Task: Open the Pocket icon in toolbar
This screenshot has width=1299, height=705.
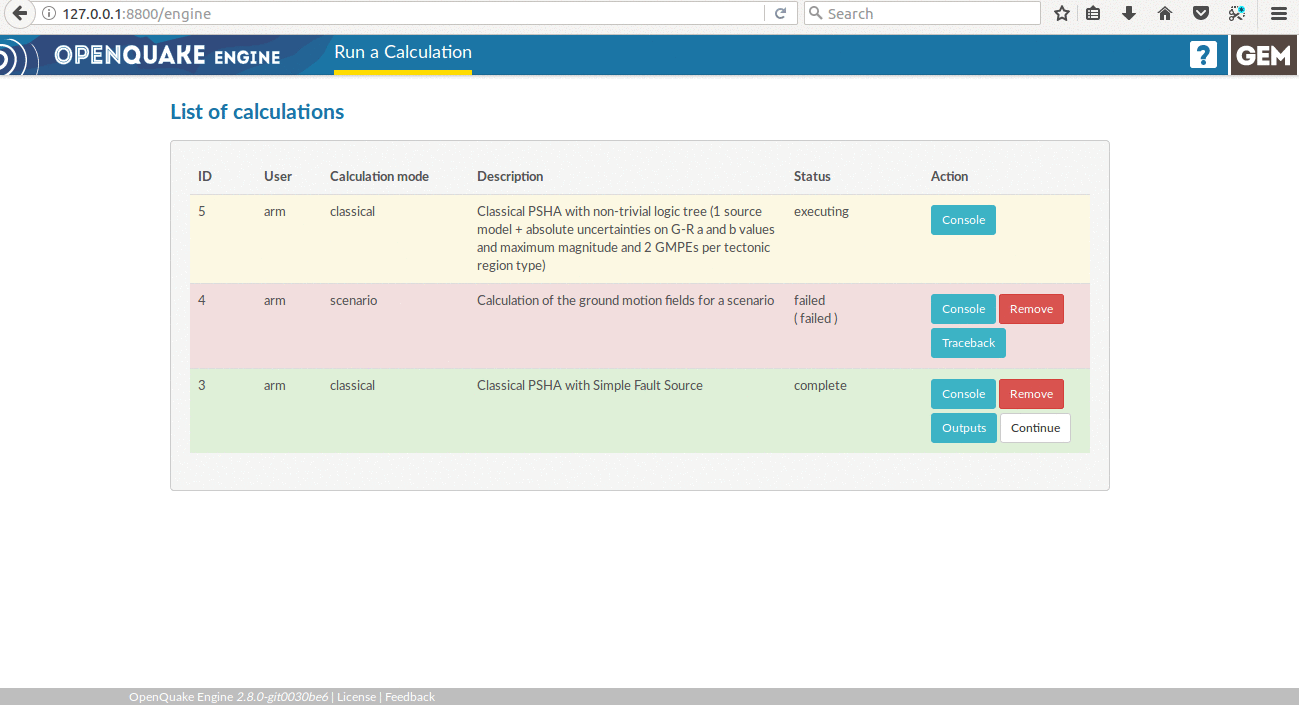Action: (x=1201, y=14)
